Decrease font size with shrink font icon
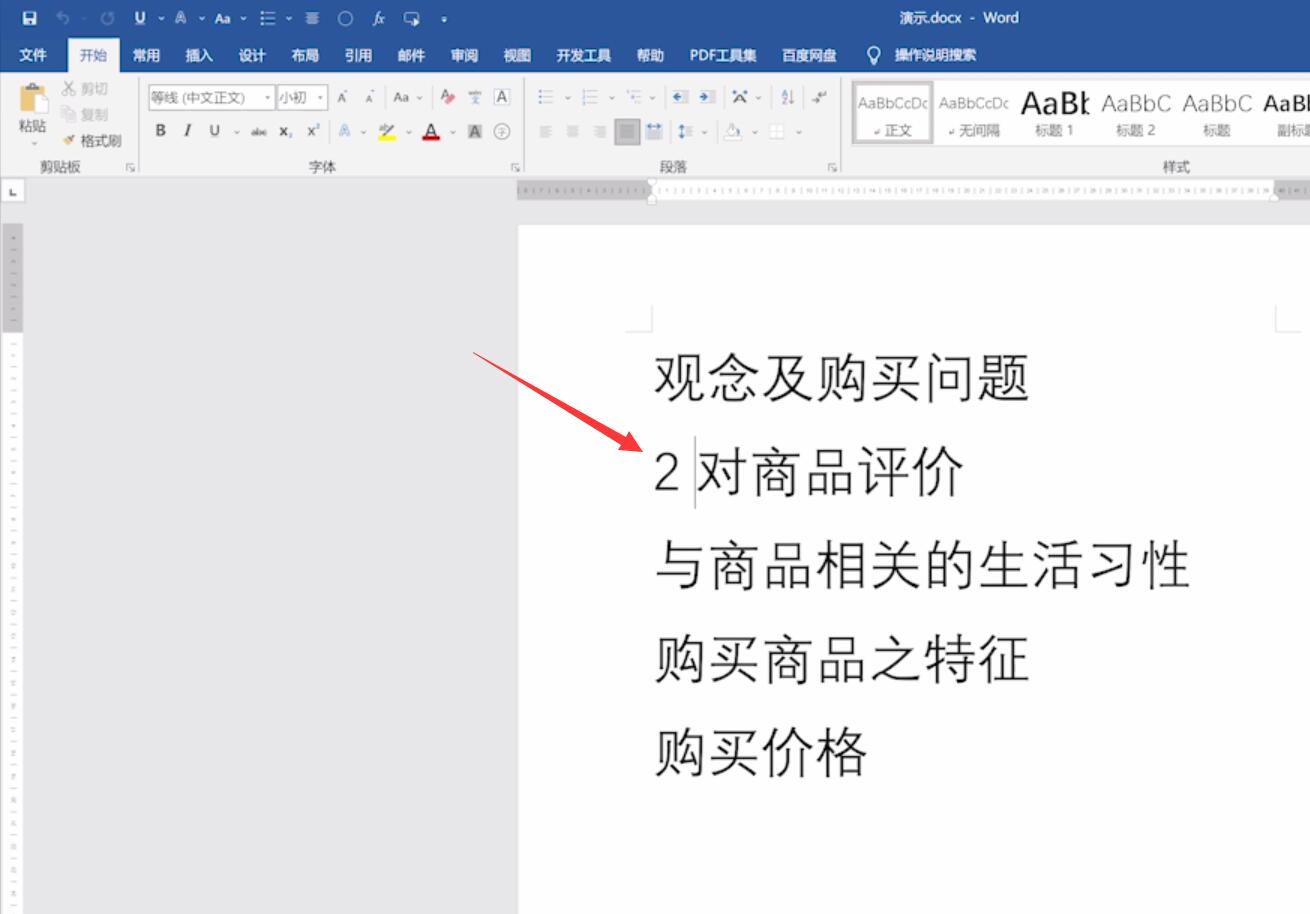Screen dimensions: 1310x914 point(369,97)
